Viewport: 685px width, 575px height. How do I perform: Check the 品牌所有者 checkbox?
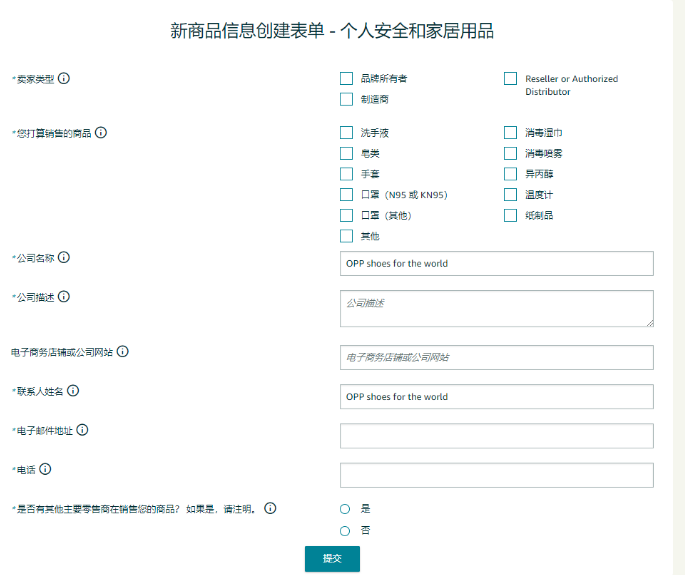346,79
